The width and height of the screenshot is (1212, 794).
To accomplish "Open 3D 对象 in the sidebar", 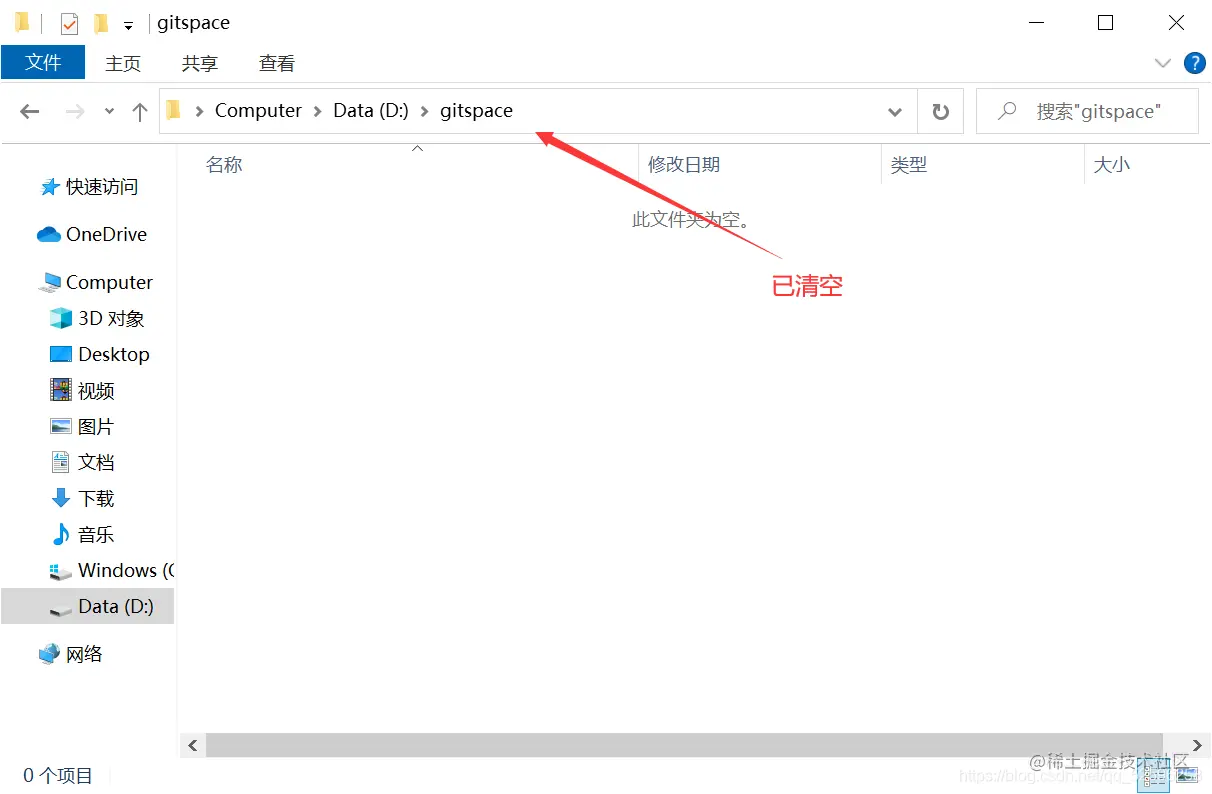I will click(x=97, y=319).
